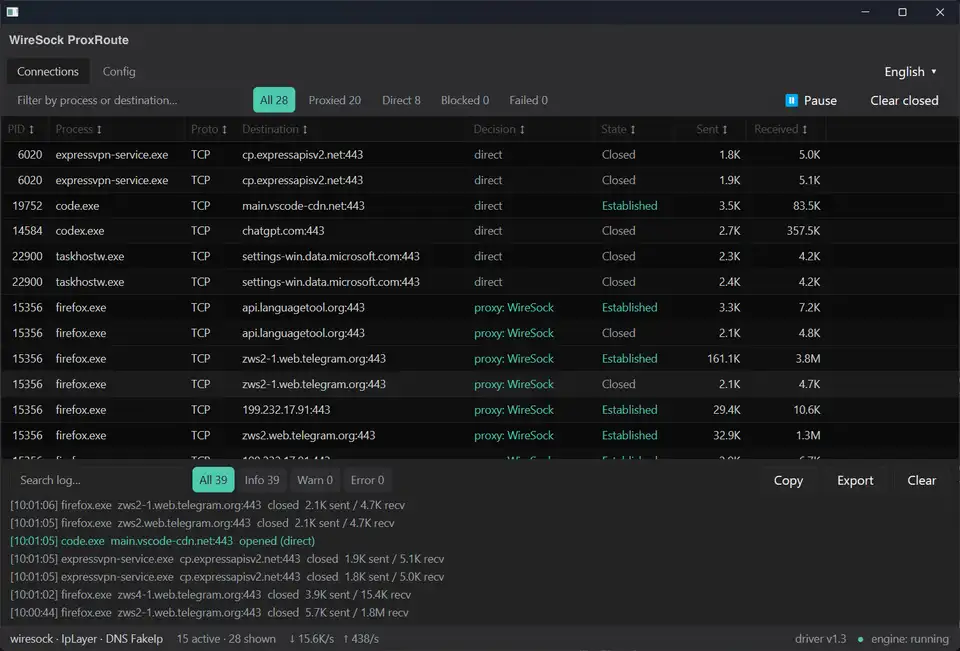Sort by Destination column header
Viewport: 960px width, 651px height.
(x=275, y=129)
